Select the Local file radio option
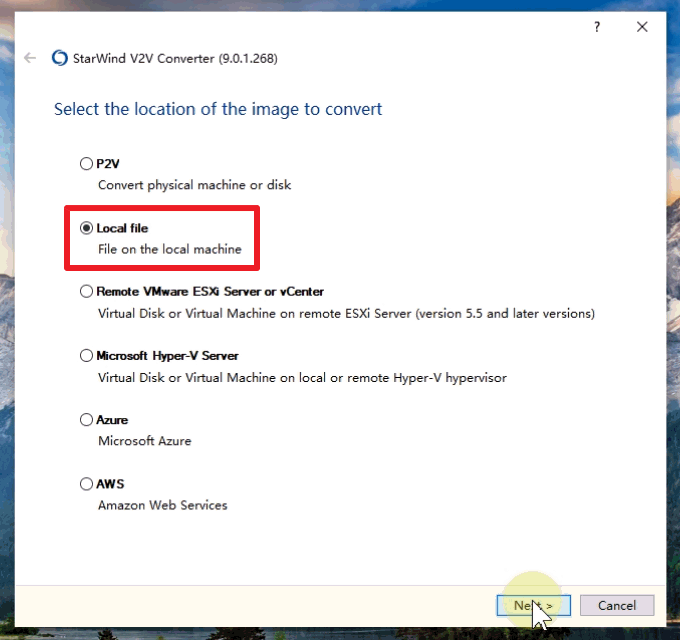The width and height of the screenshot is (680, 640). point(86,228)
